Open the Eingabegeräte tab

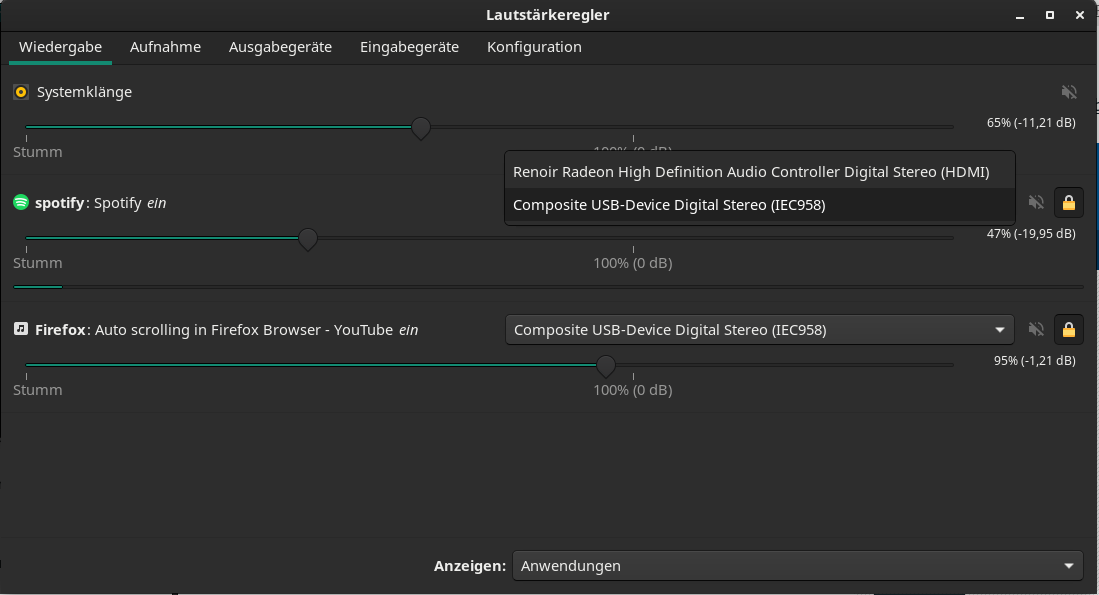(409, 47)
